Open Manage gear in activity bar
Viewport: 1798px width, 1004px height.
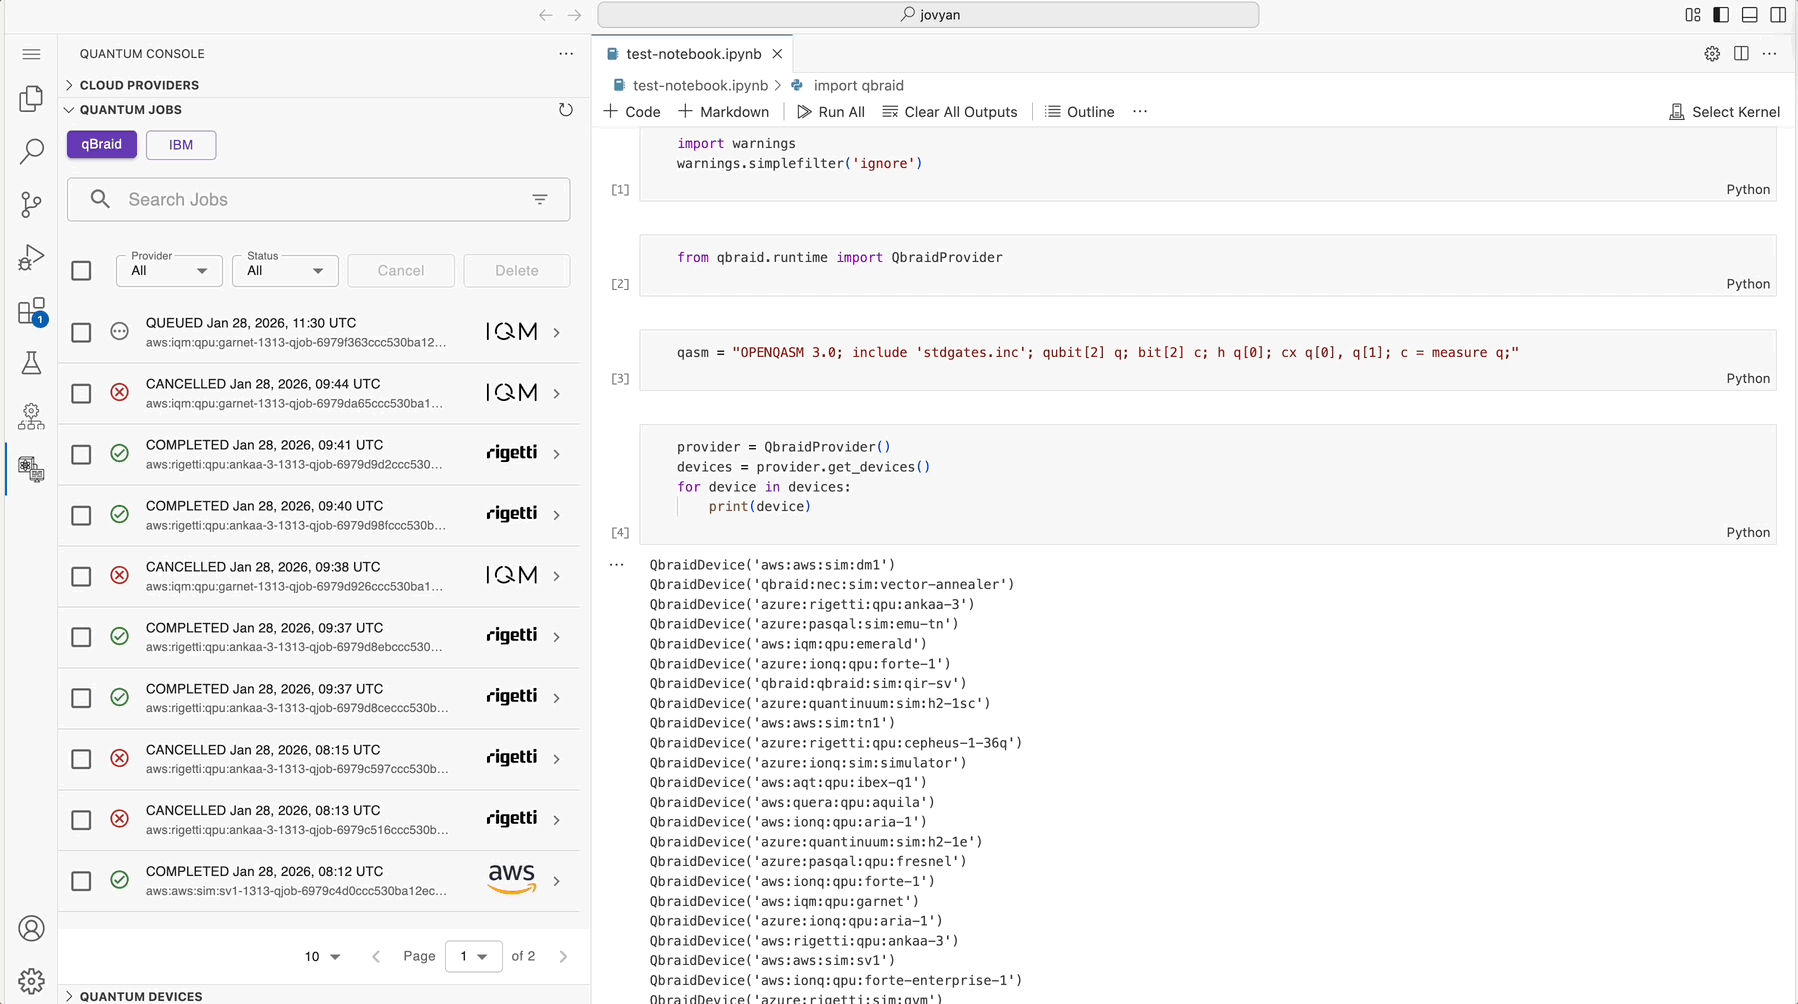31,981
